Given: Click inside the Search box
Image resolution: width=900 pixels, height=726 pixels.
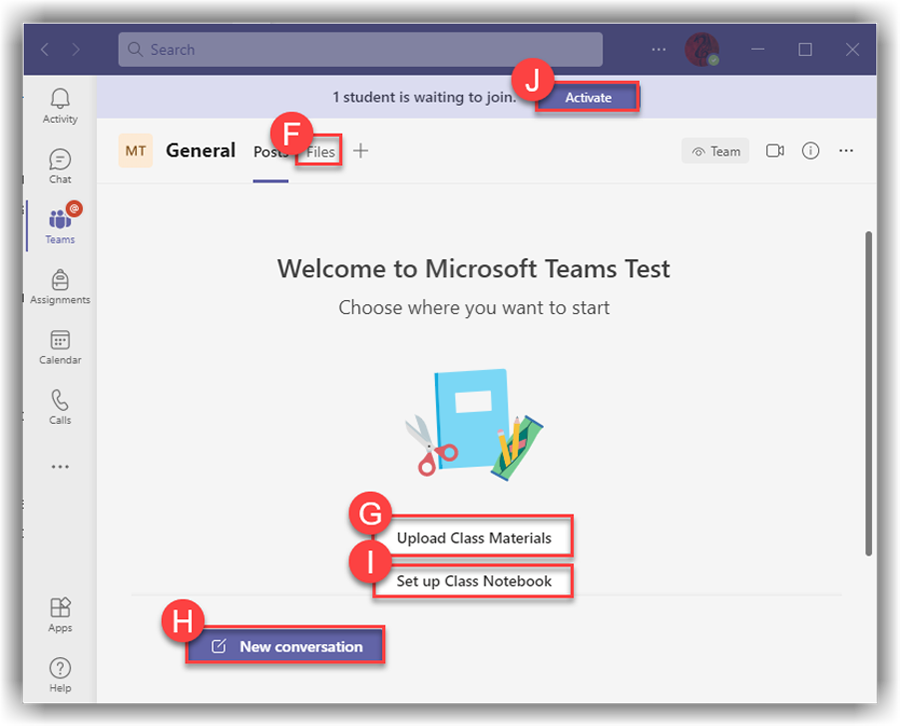Looking at the screenshot, I should 360,49.
